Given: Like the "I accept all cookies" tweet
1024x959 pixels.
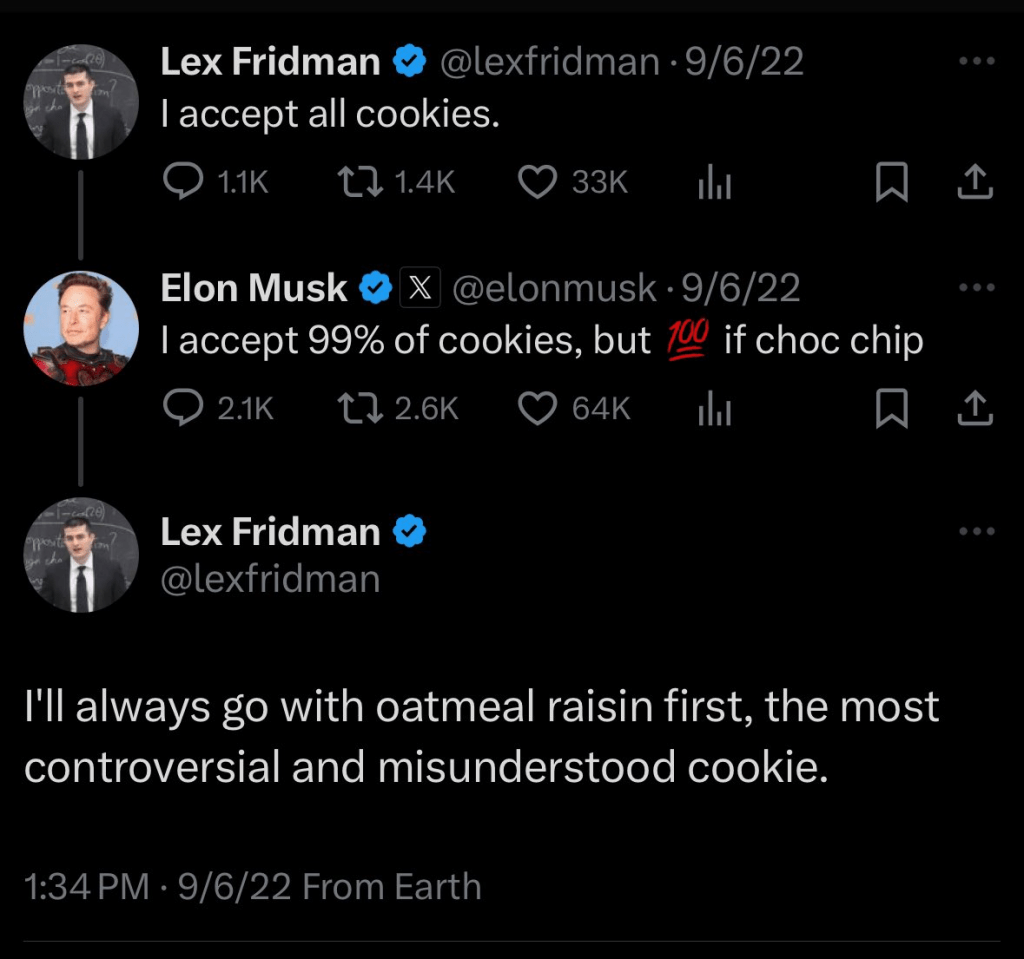Looking at the screenshot, I should (539, 181).
